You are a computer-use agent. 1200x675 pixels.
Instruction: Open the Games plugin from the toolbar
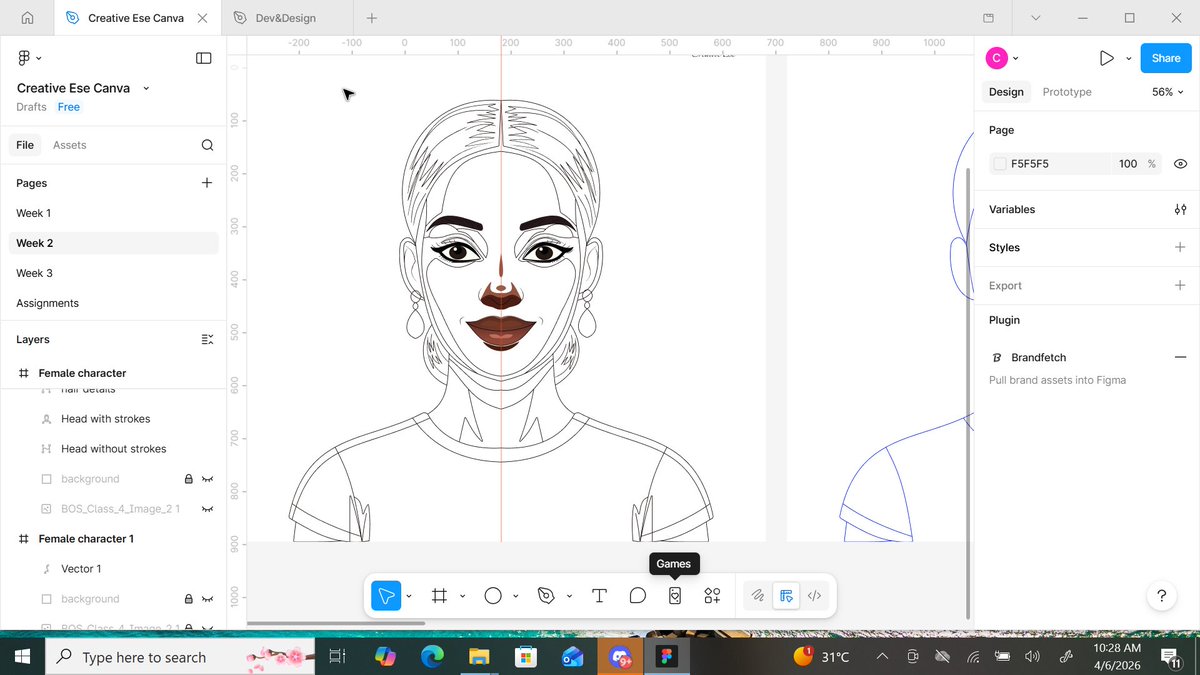[x=675, y=595]
